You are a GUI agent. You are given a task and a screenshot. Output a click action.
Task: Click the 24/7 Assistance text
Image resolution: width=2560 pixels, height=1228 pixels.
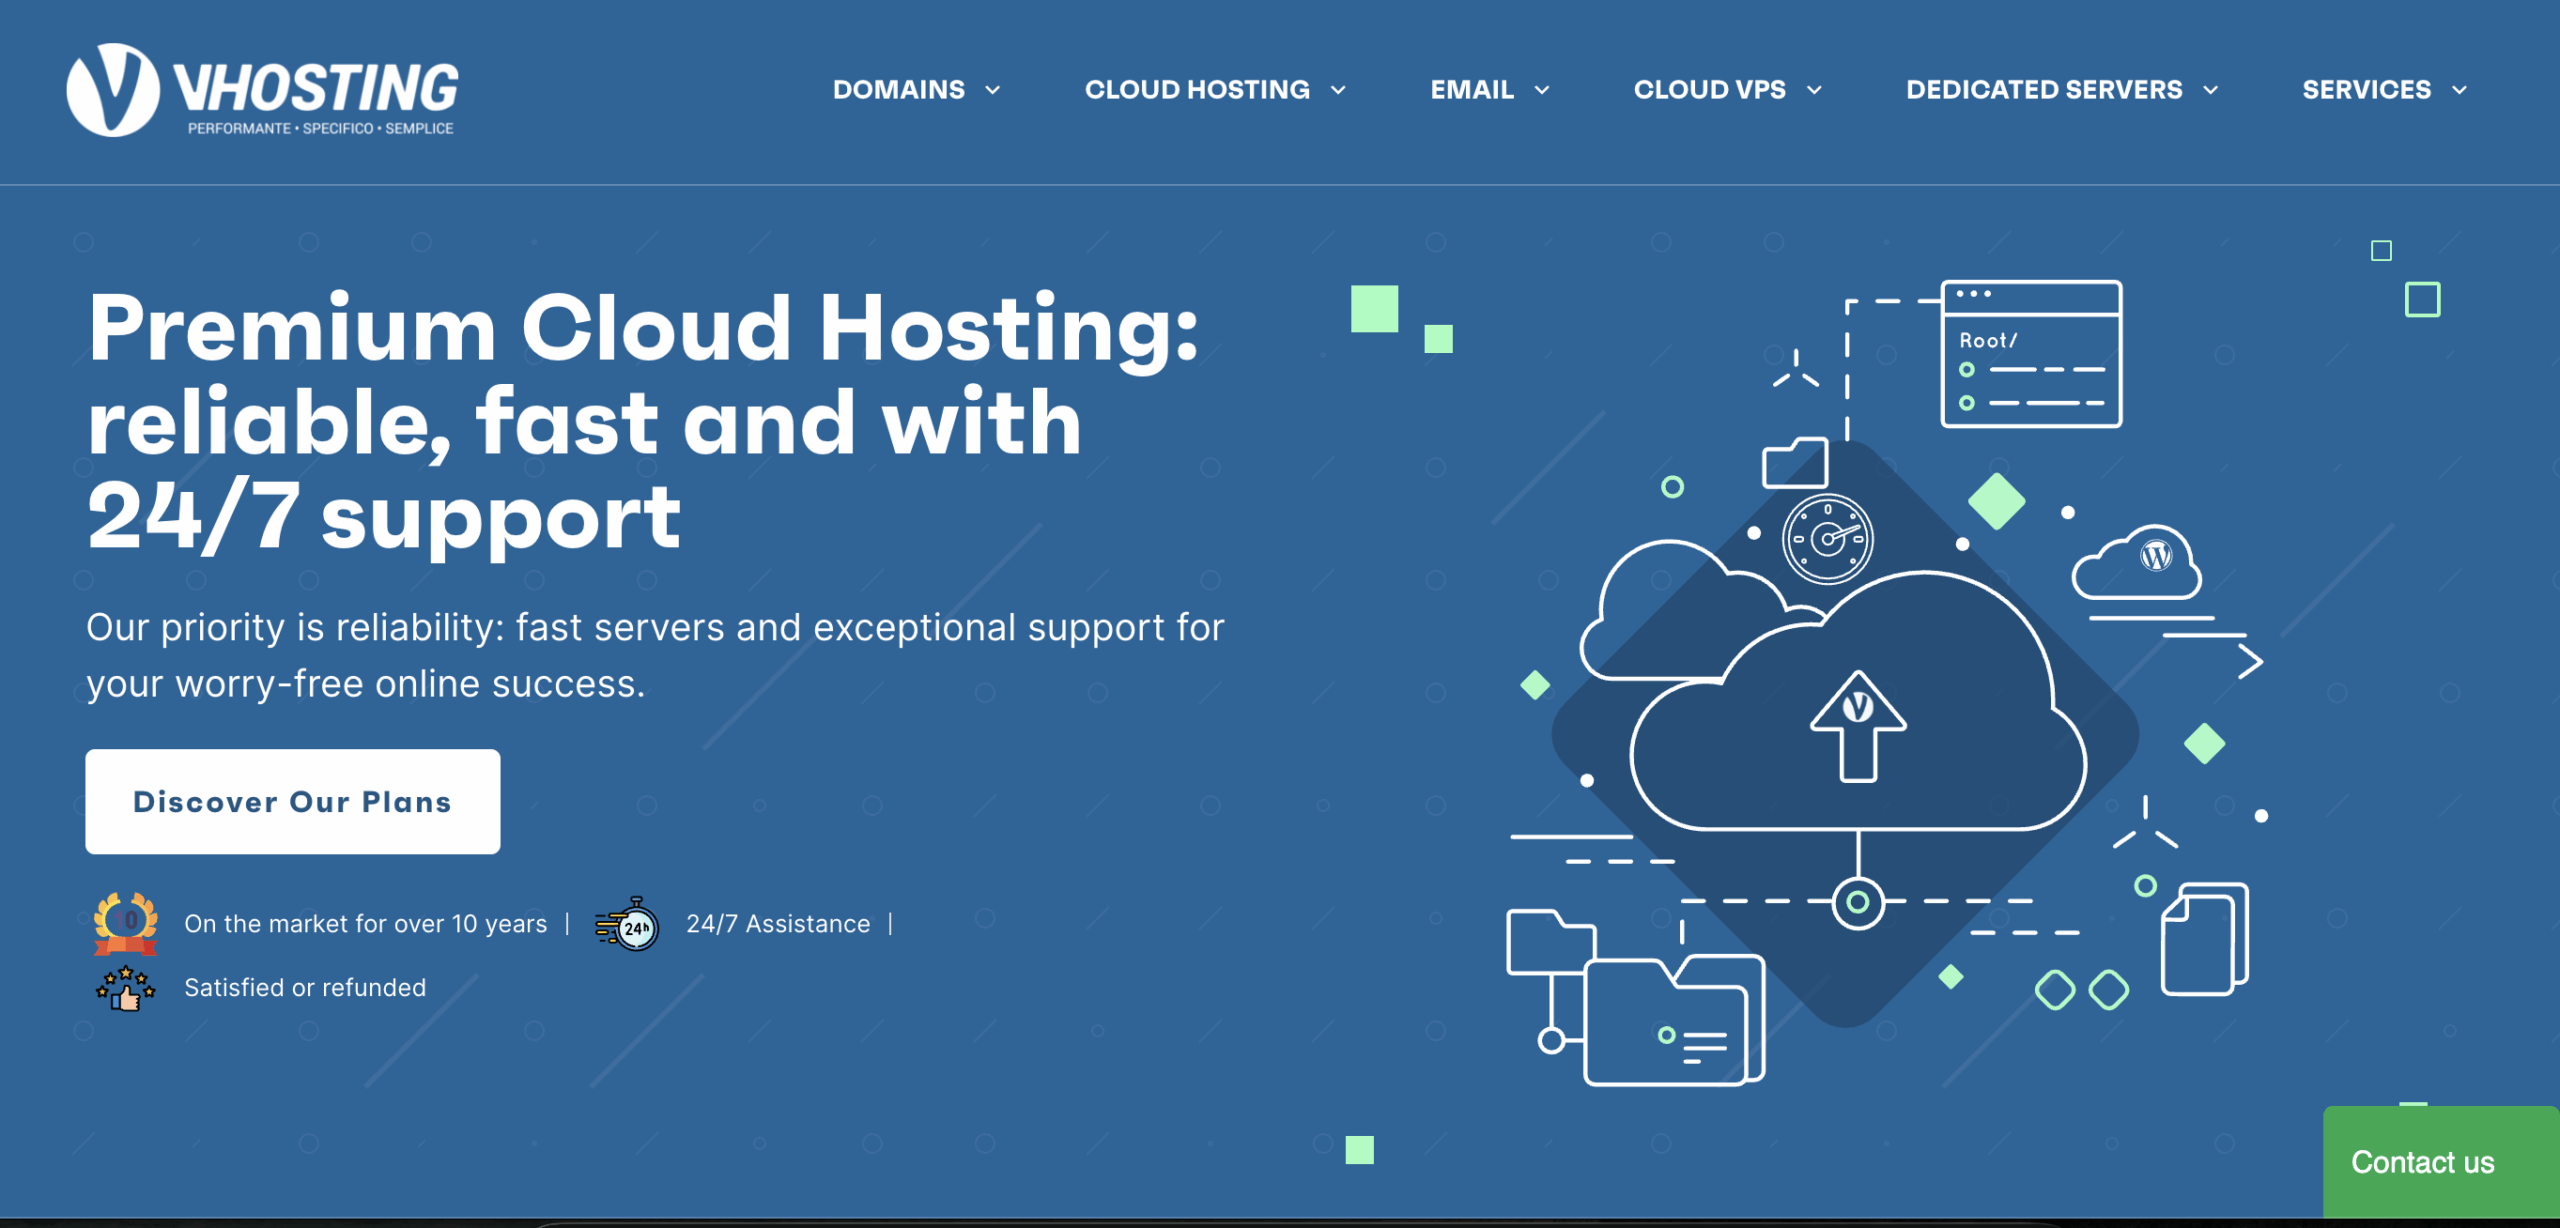tap(778, 924)
